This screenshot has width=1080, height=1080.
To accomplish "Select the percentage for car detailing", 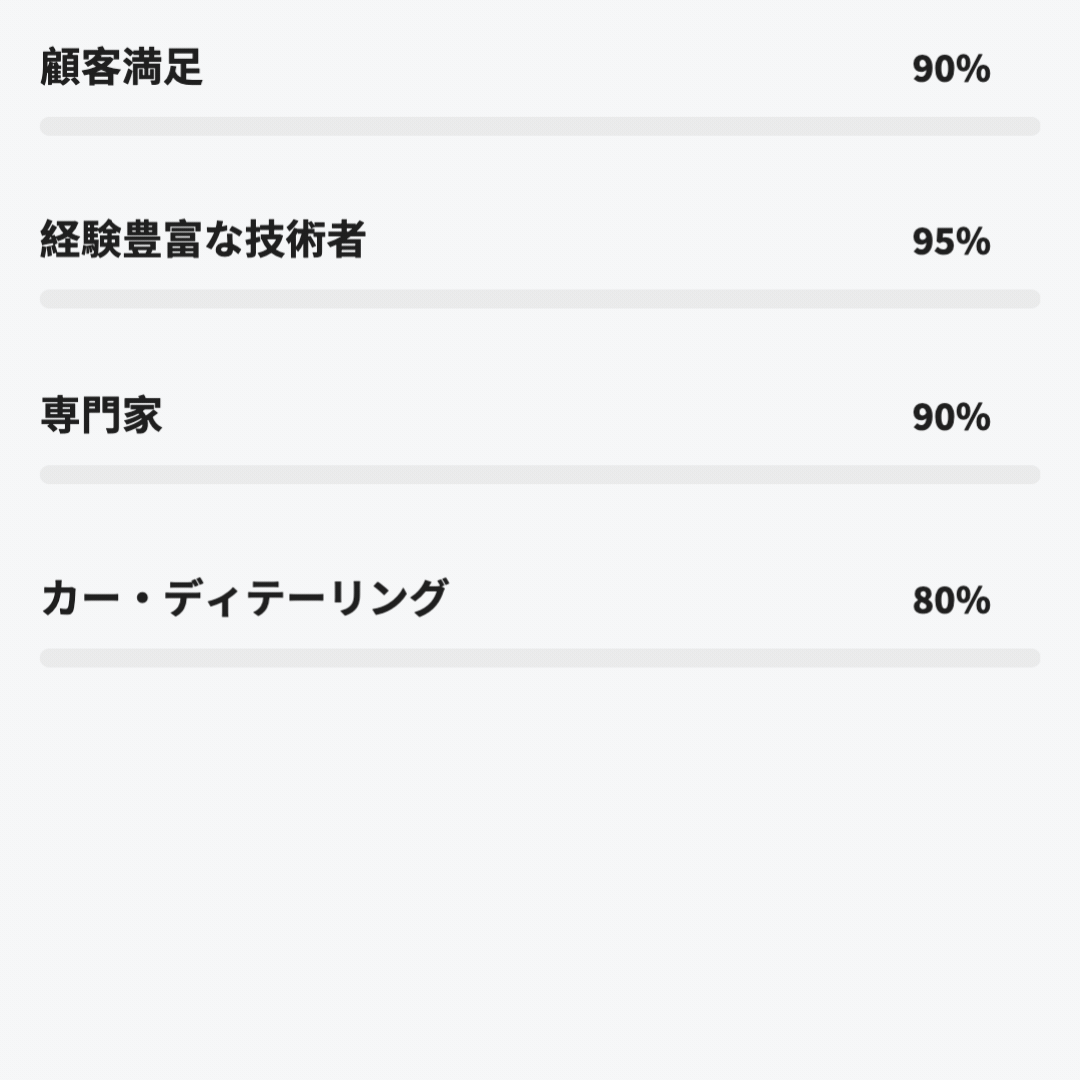I will [950, 601].
